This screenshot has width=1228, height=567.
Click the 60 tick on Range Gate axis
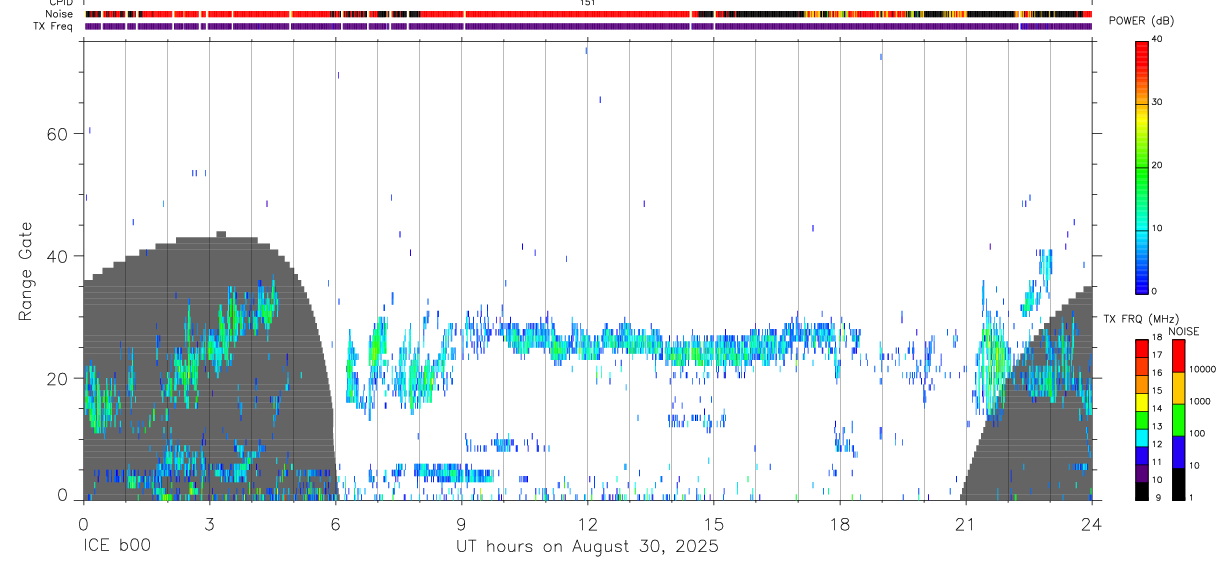57,134
